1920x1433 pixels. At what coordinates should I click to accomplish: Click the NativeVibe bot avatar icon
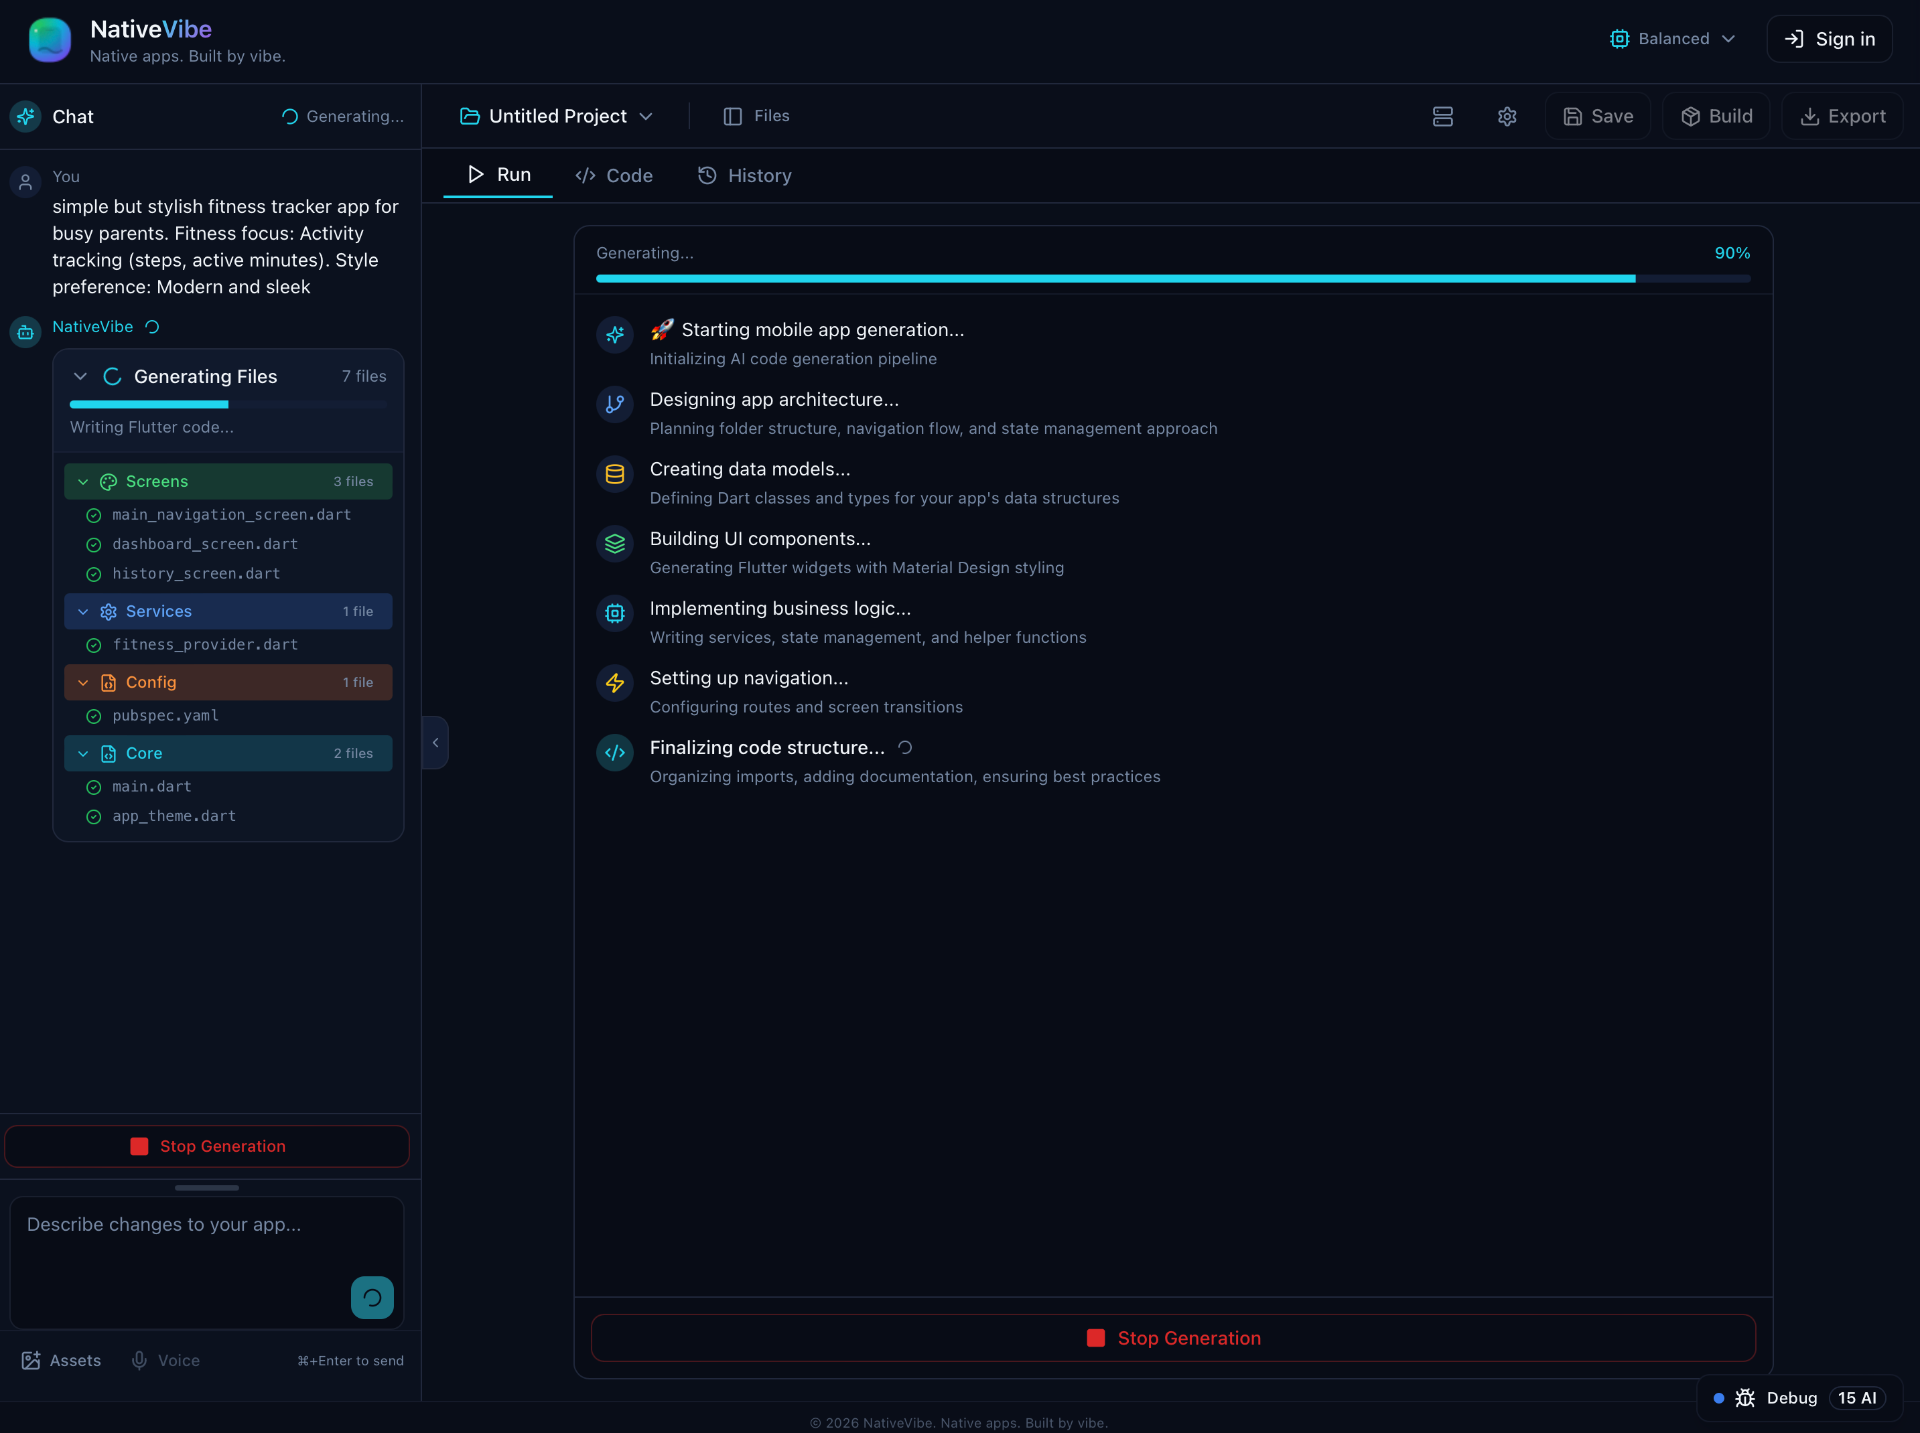coord(25,332)
